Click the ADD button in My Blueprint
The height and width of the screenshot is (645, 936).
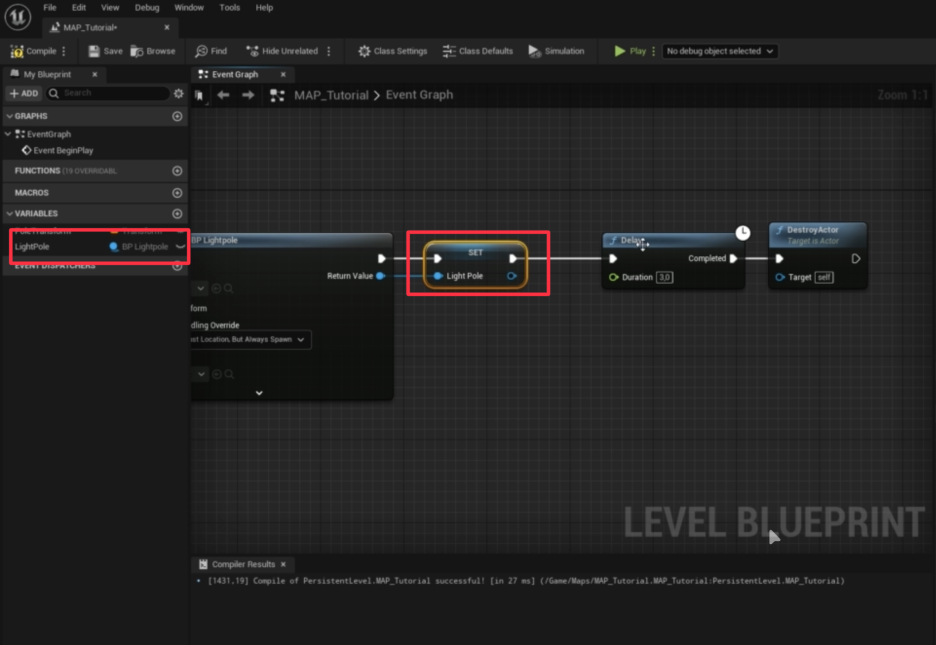pyautogui.click(x=24, y=93)
